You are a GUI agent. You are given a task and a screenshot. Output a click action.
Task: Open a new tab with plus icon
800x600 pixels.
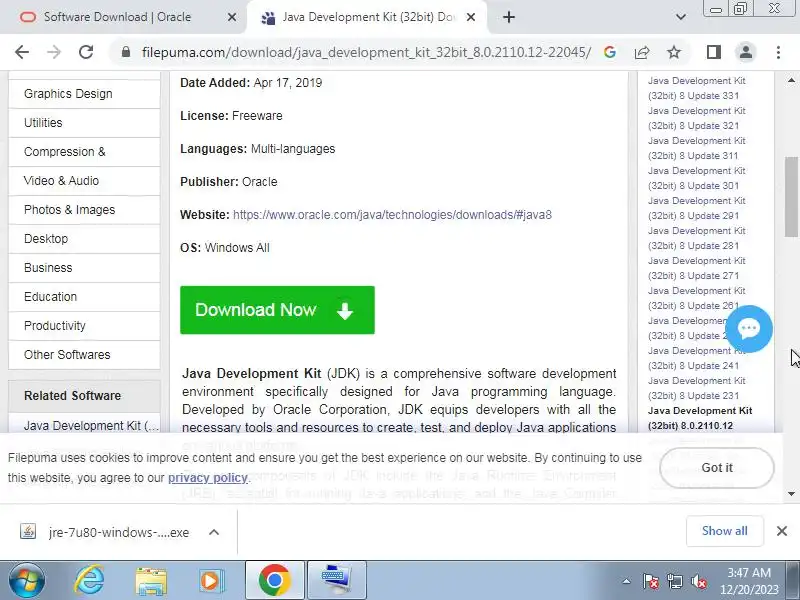pyautogui.click(x=509, y=17)
